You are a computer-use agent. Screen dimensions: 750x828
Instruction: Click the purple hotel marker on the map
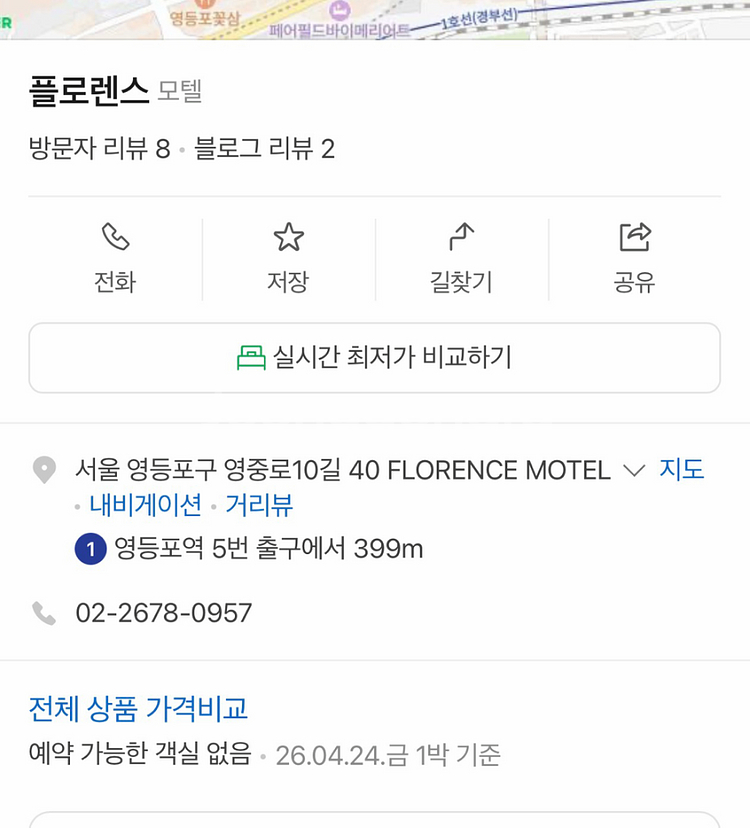(340, 10)
